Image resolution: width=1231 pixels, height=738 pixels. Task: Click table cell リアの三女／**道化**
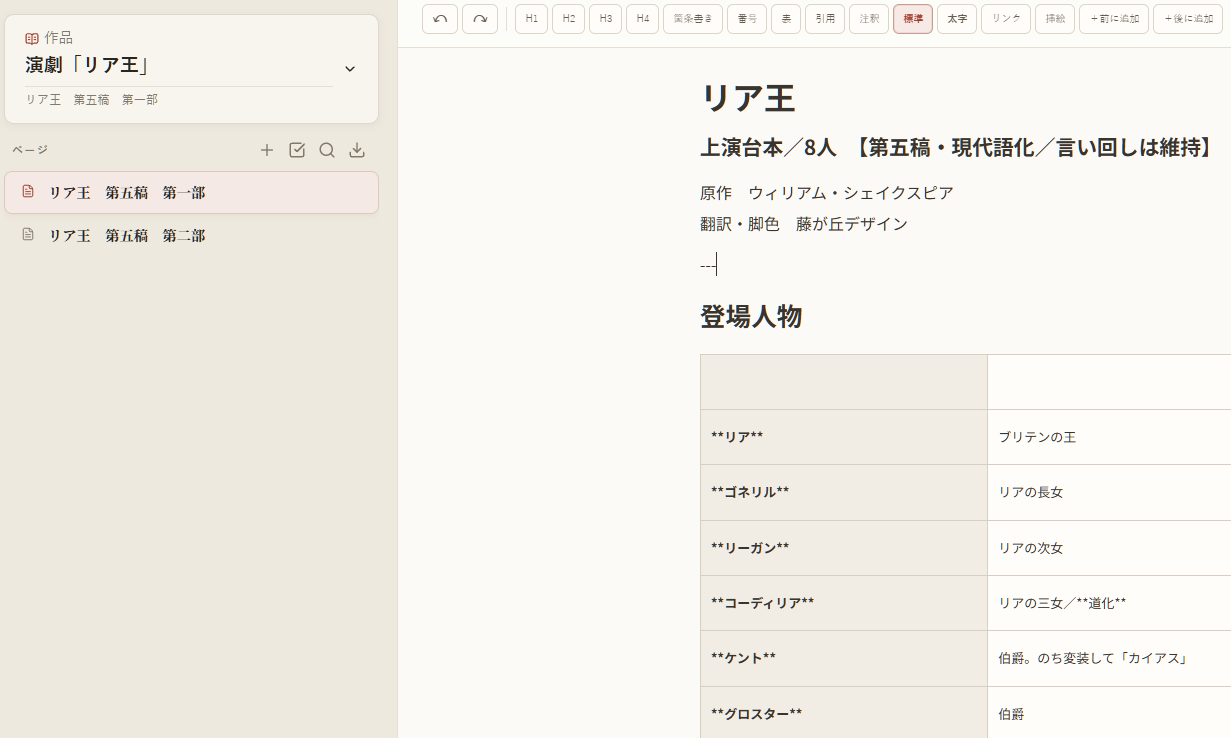click(1109, 603)
